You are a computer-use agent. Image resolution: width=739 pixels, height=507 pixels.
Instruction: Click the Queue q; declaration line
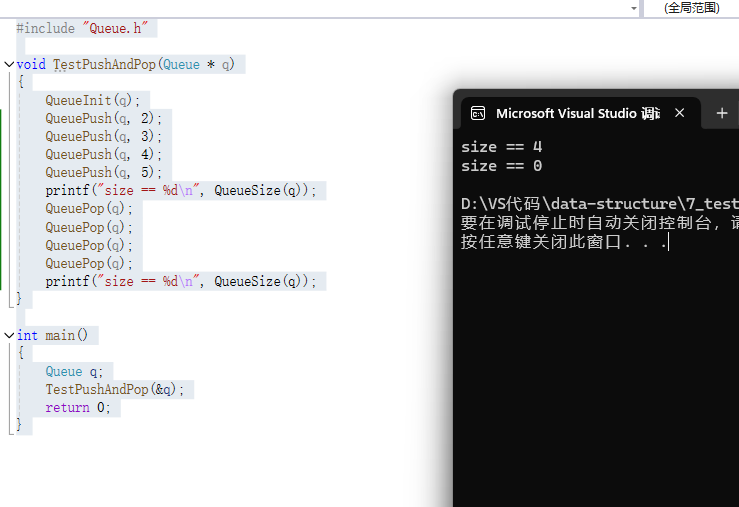tap(74, 372)
